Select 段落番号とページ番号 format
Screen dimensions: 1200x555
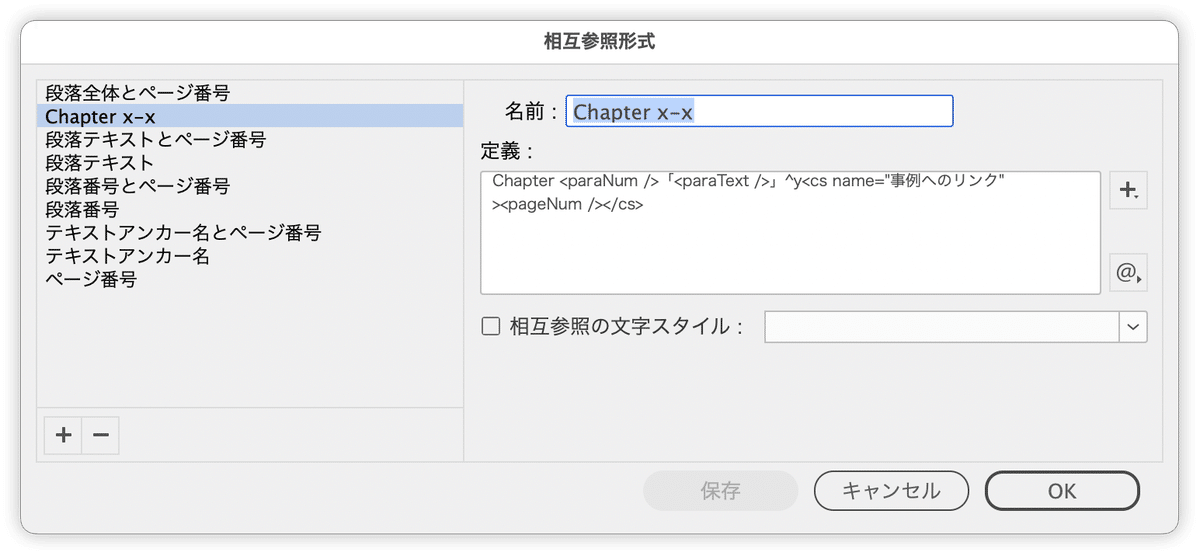point(138,186)
